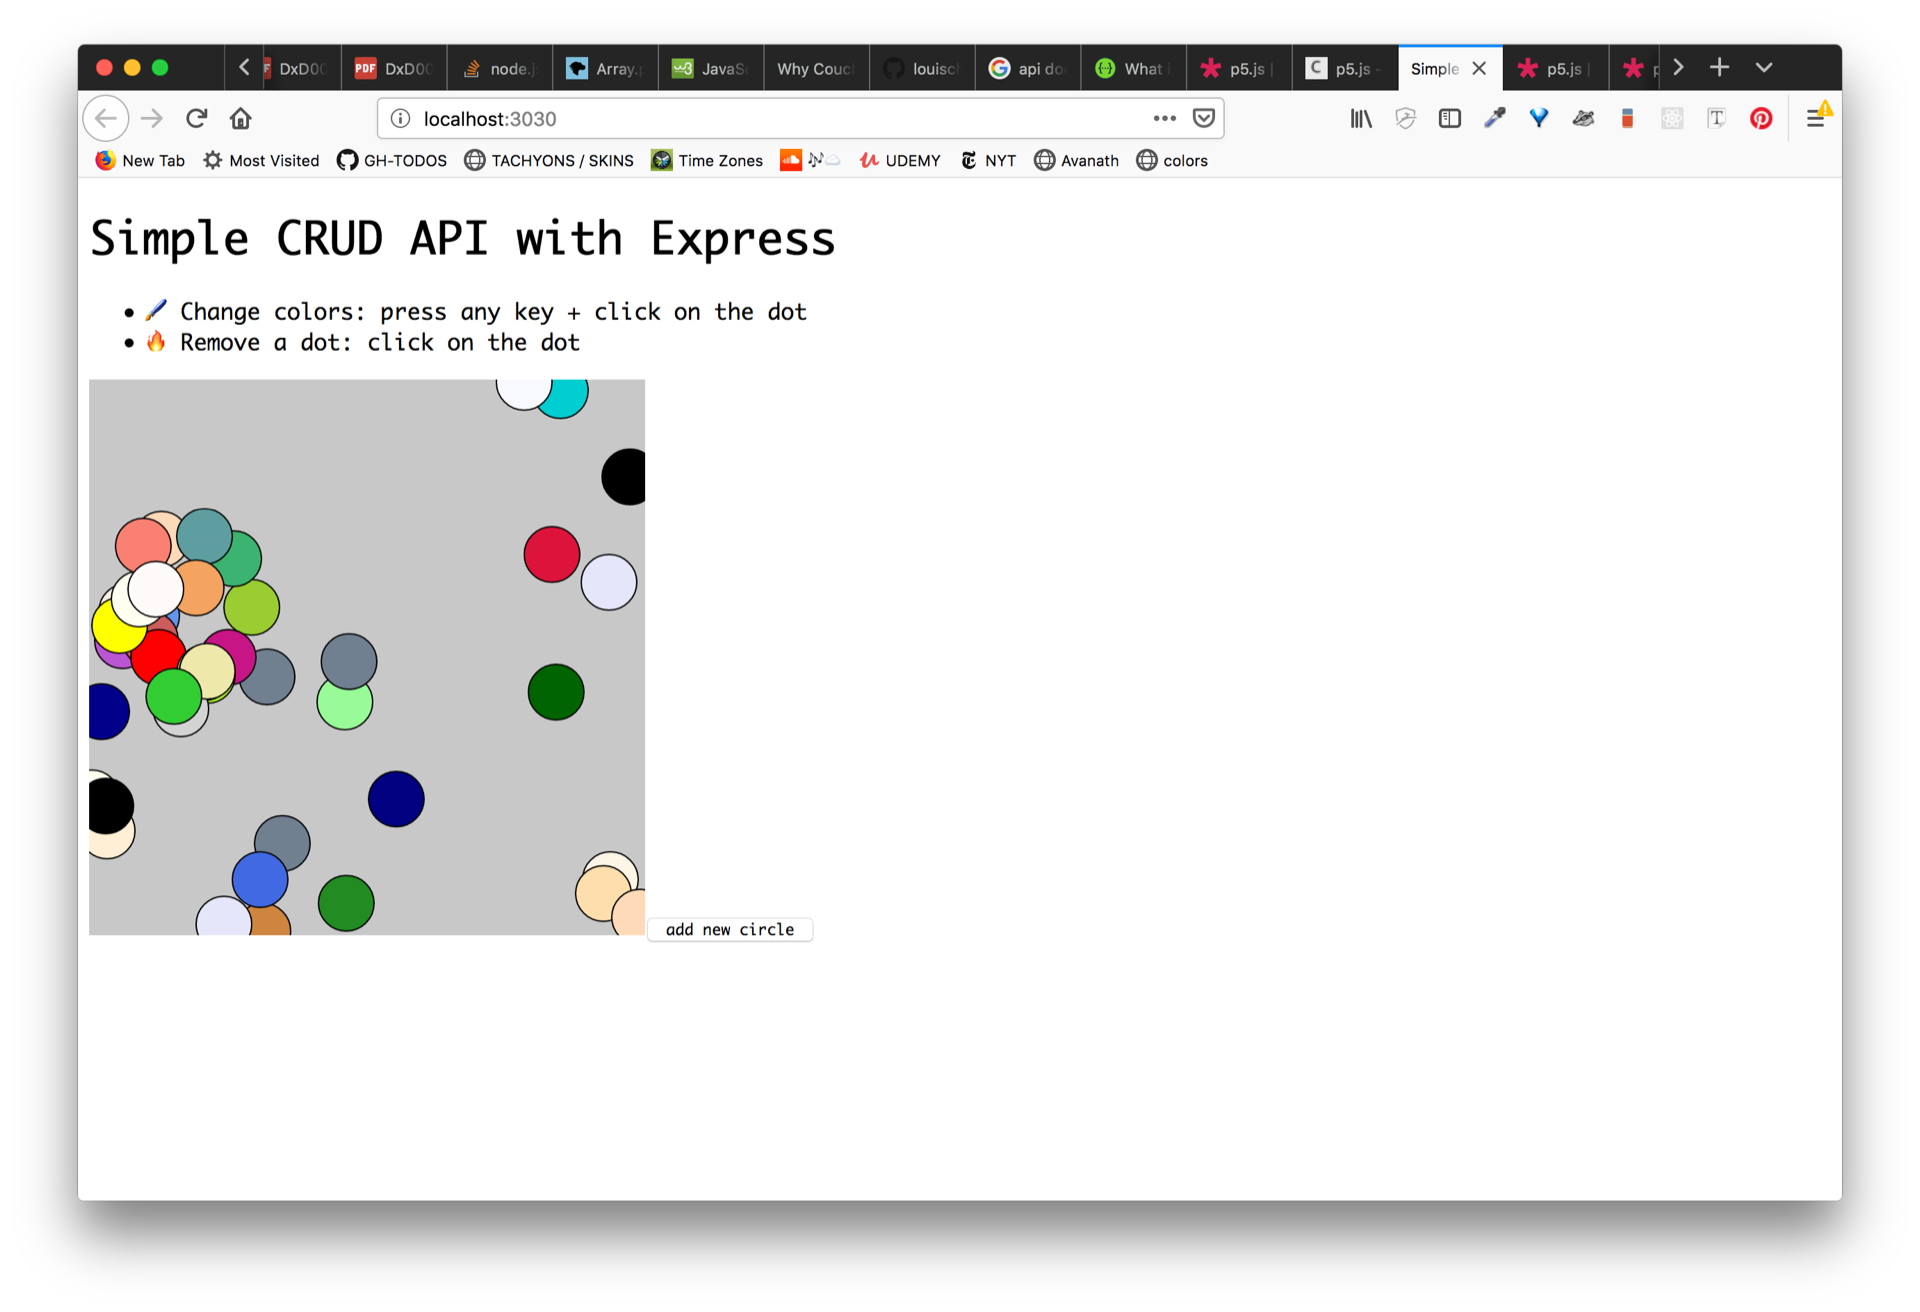Open the eyedropper color picker extension
Screen dimensions: 1920x1312
point(1494,119)
